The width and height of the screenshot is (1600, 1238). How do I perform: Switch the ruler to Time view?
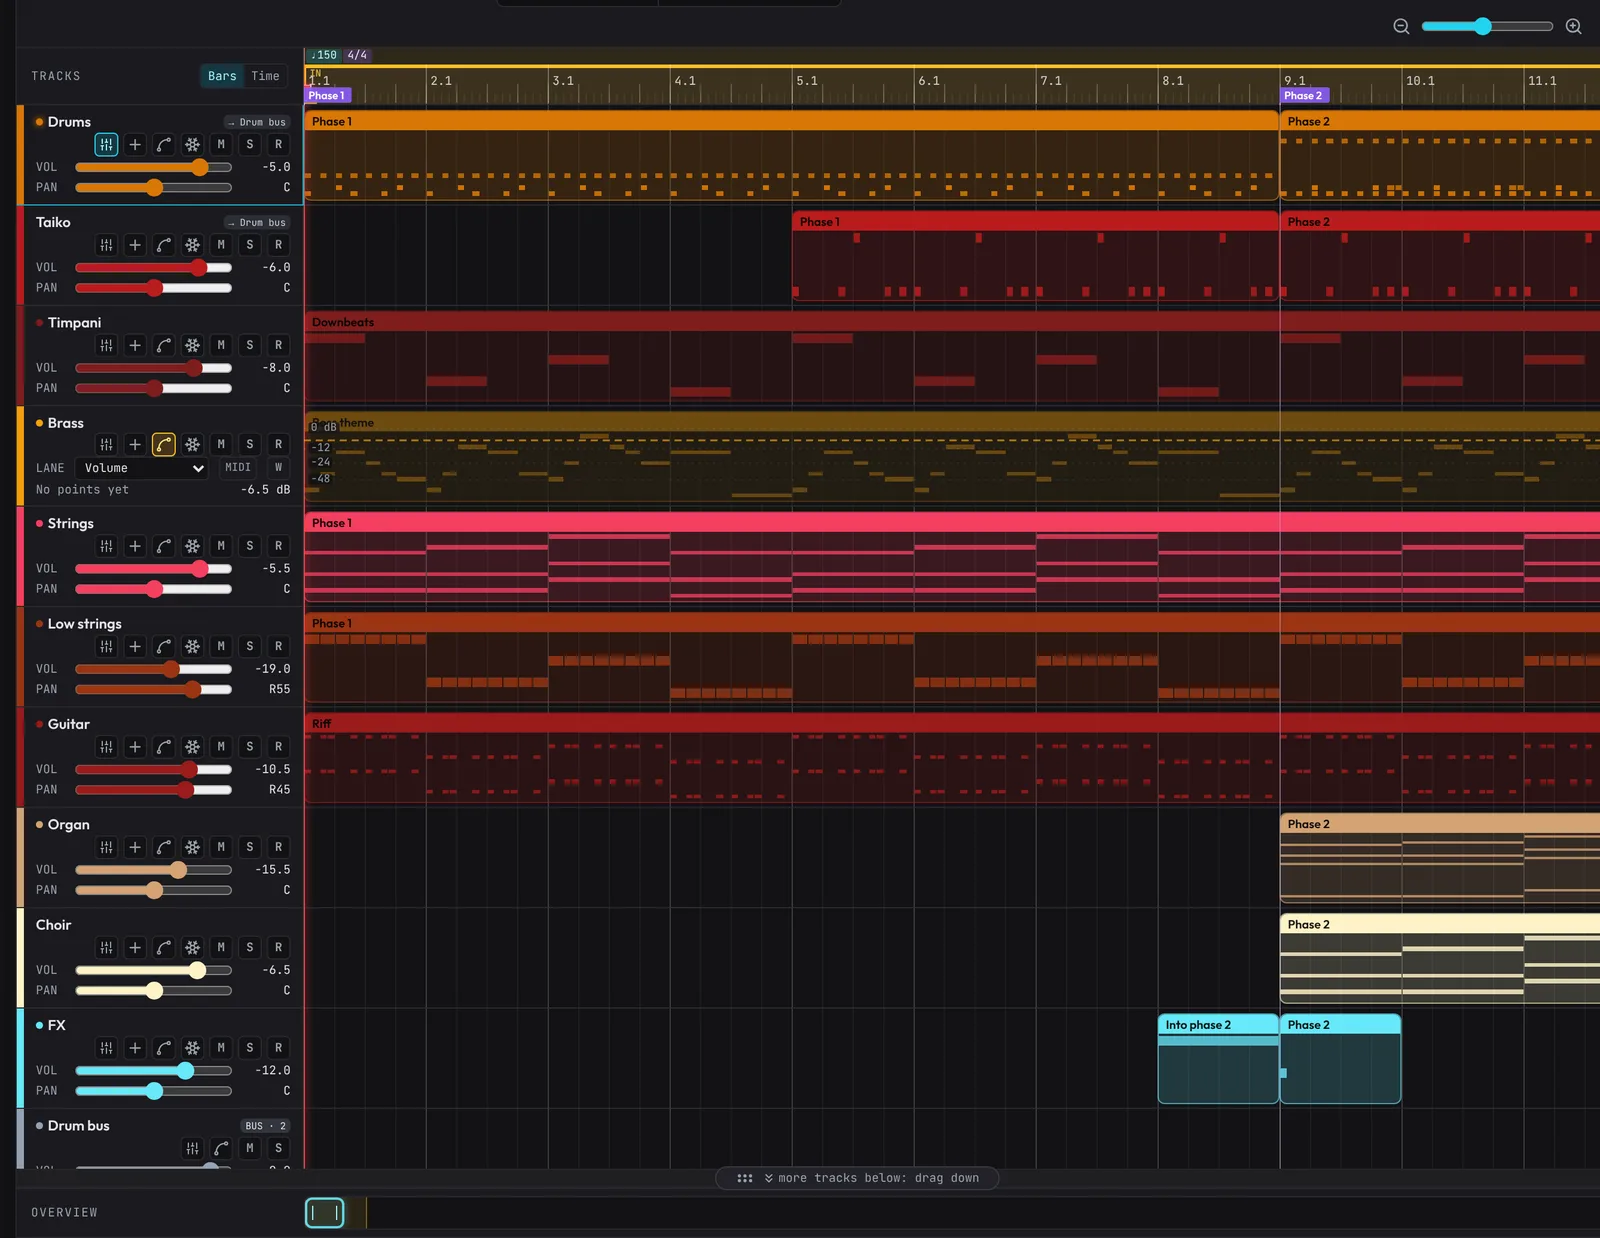265,76
